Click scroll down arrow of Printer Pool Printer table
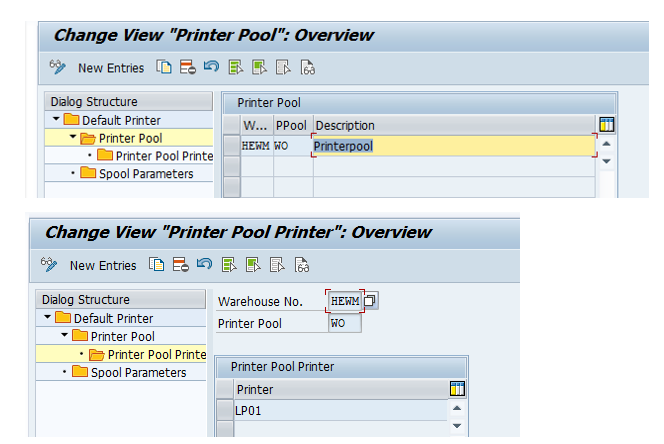Image resolution: width=664 pixels, height=444 pixels. (457, 425)
